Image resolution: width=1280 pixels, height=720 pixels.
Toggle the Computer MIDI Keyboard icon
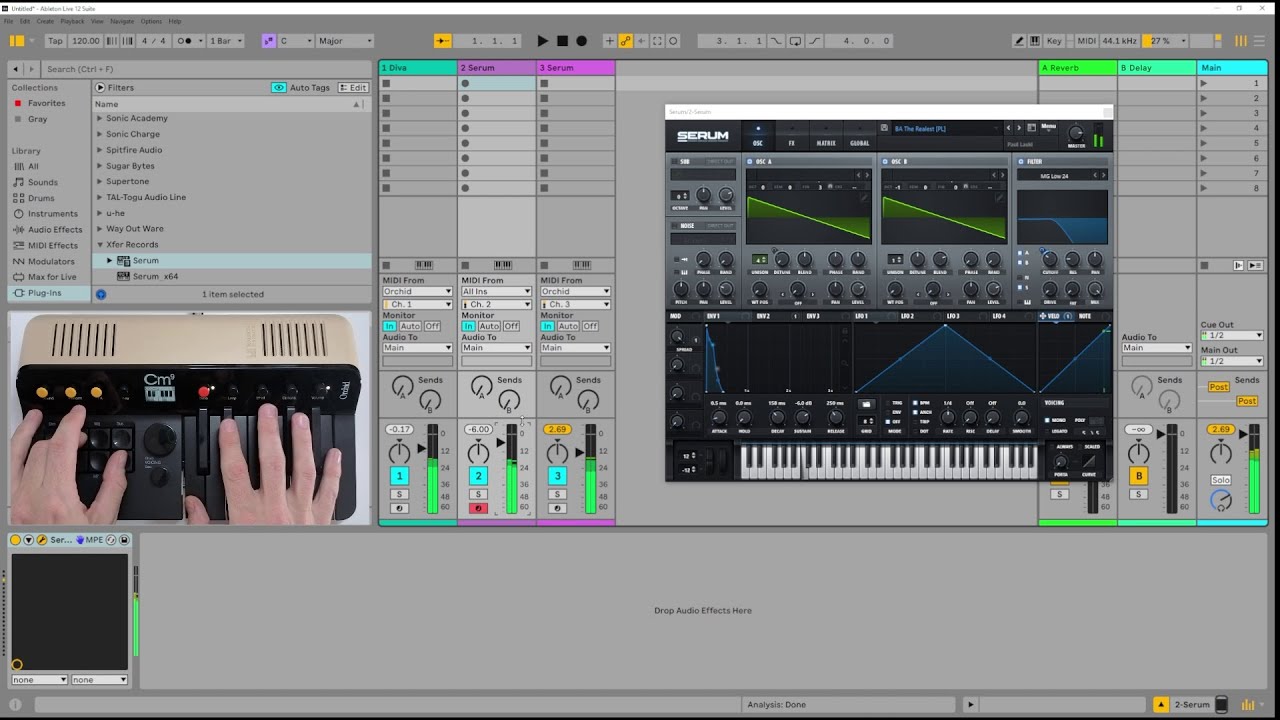click(1035, 41)
